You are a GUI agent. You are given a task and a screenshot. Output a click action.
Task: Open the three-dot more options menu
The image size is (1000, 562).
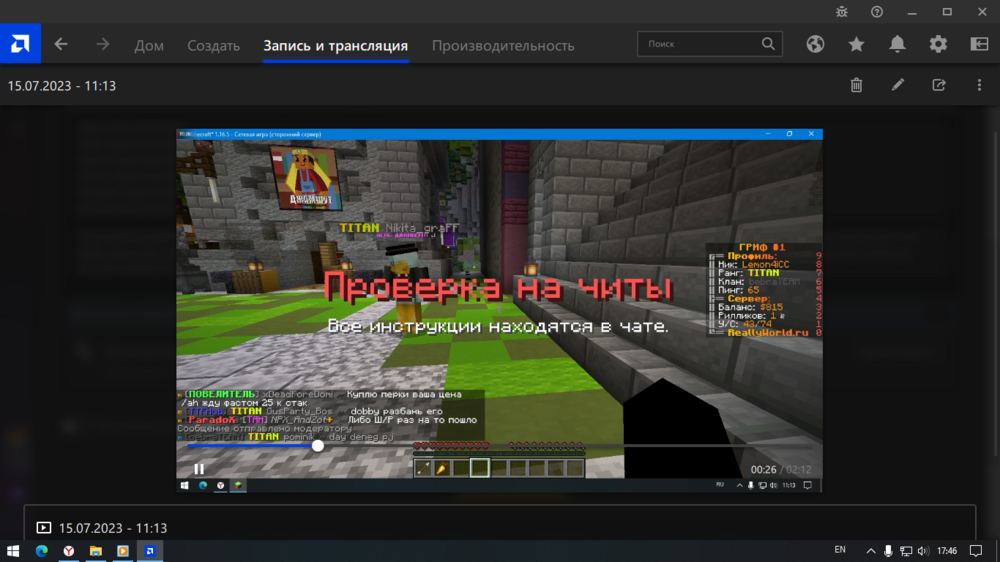point(980,85)
